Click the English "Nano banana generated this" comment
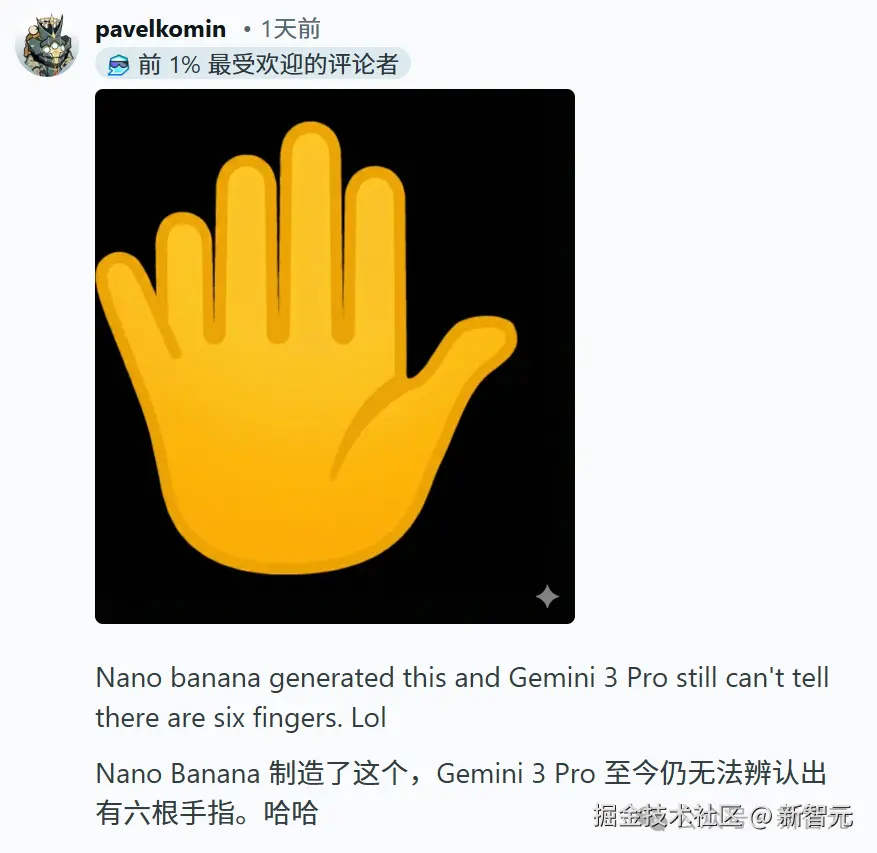Image resolution: width=877 pixels, height=853 pixels. (x=462, y=698)
